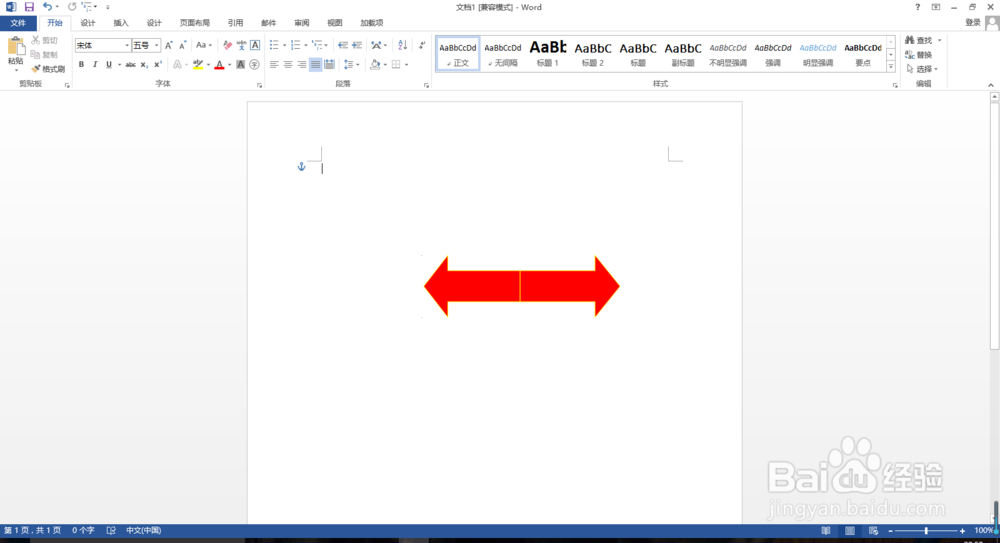Open the Bullets list dropdown arrow
Image resolution: width=1000 pixels, height=543 pixels.
point(284,45)
